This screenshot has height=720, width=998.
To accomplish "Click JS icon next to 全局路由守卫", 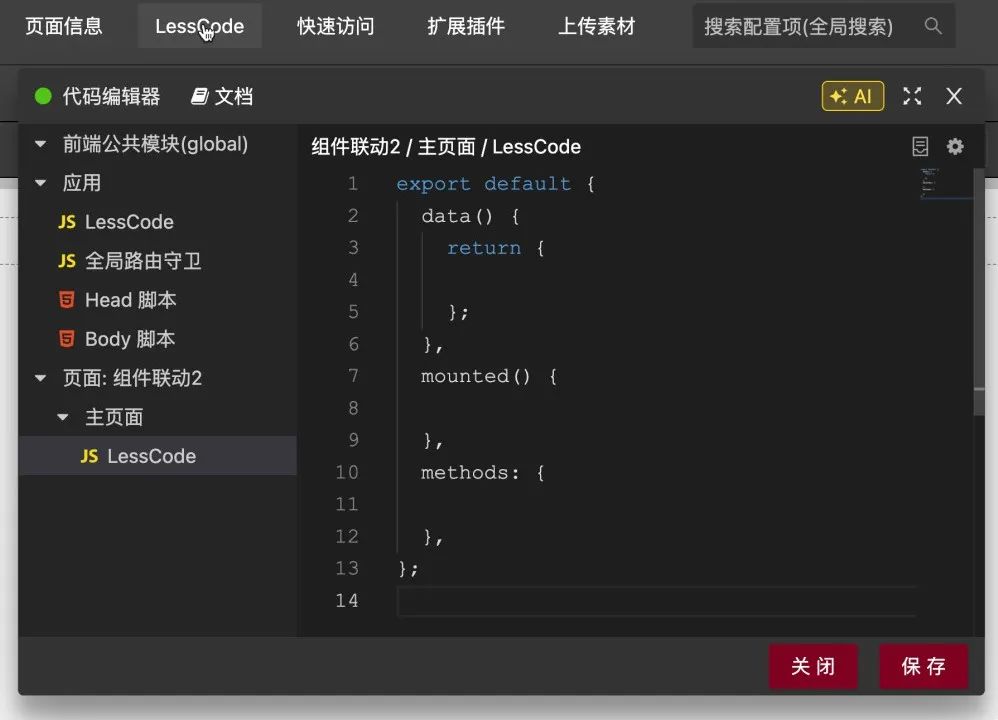I will 67,261.
